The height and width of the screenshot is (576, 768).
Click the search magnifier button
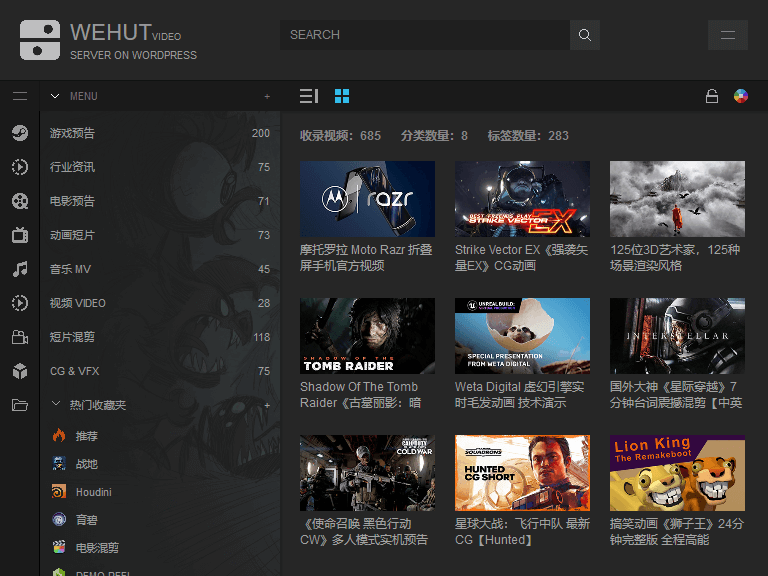click(585, 35)
